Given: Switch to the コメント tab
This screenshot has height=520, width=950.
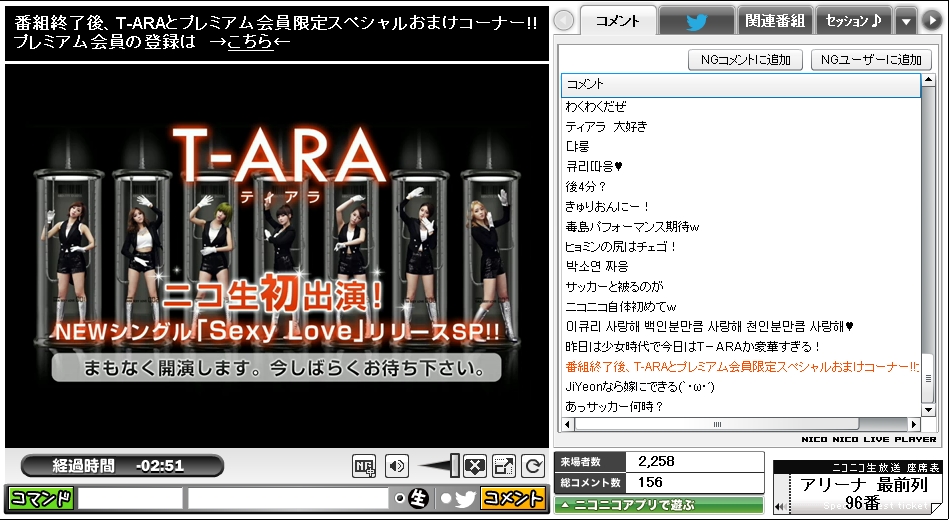Looking at the screenshot, I should tap(618, 21).
